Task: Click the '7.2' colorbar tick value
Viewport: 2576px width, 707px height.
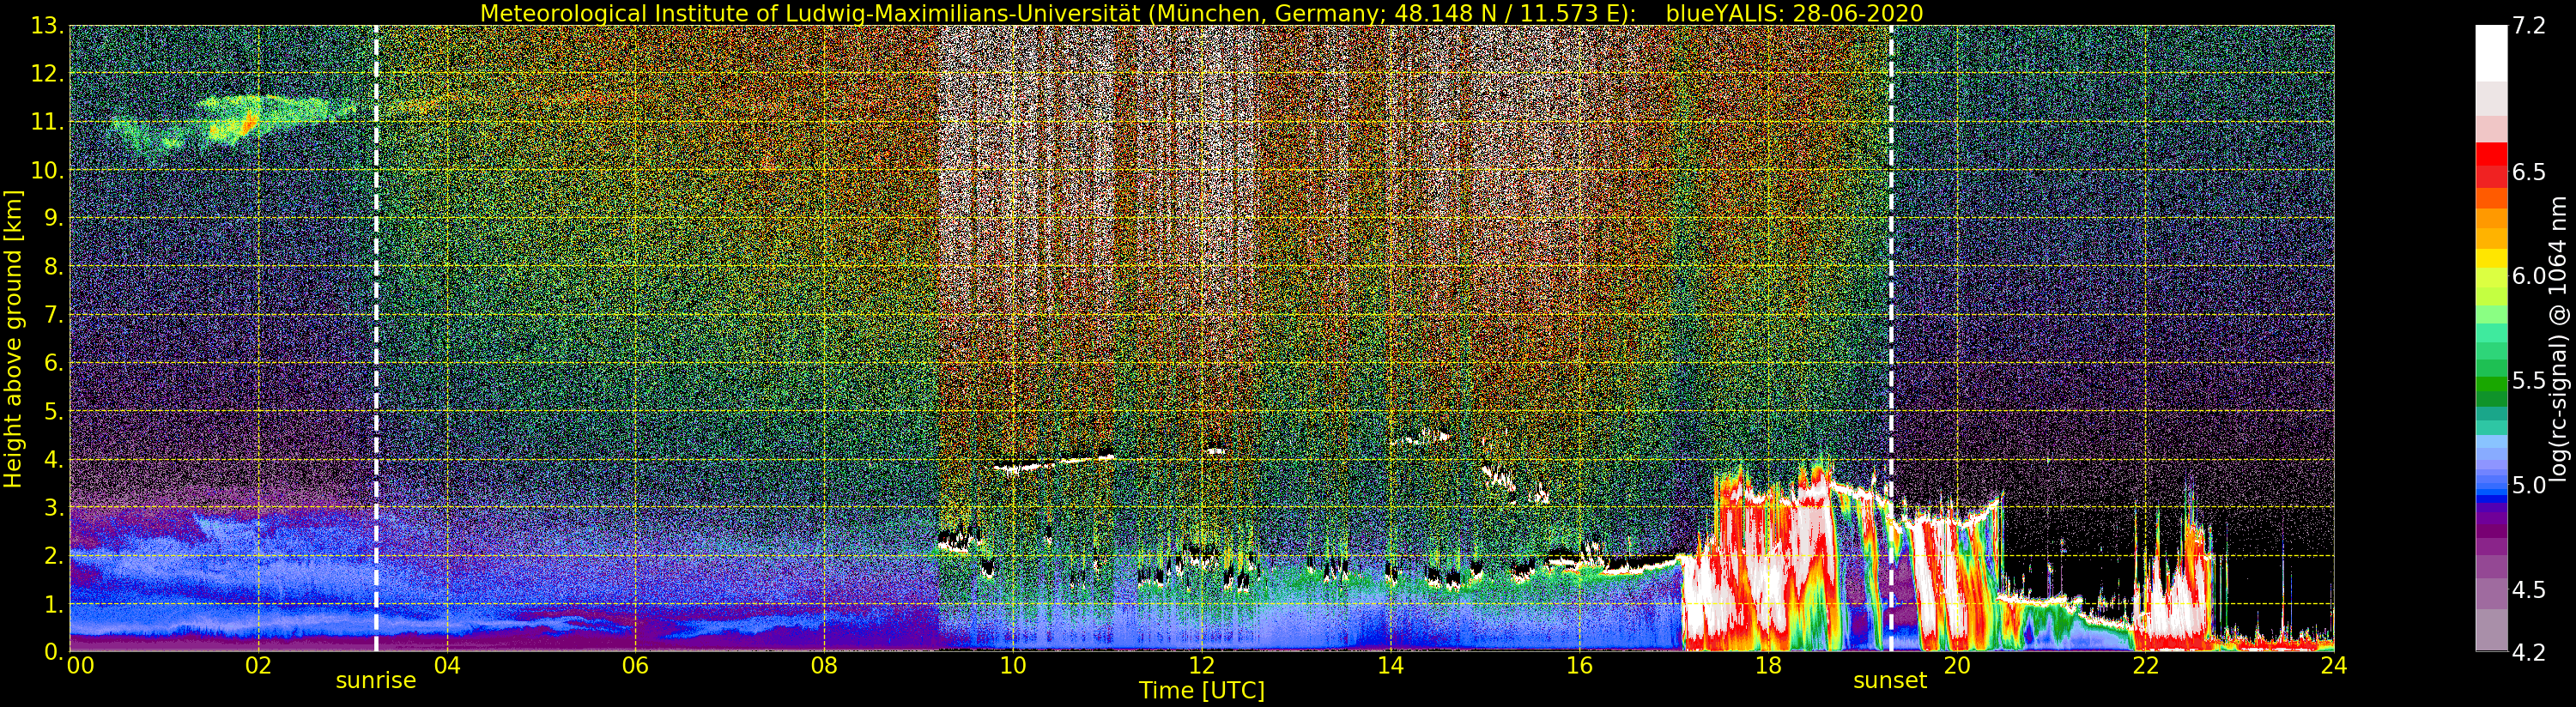Action: click(2529, 26)
